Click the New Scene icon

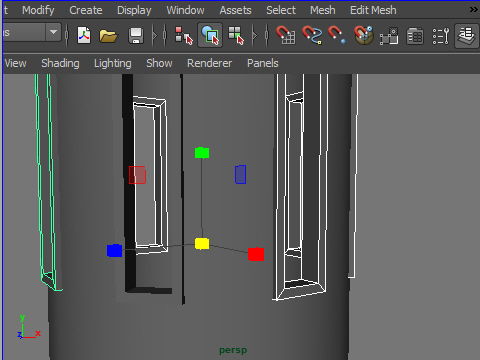(x=84, y=35)
